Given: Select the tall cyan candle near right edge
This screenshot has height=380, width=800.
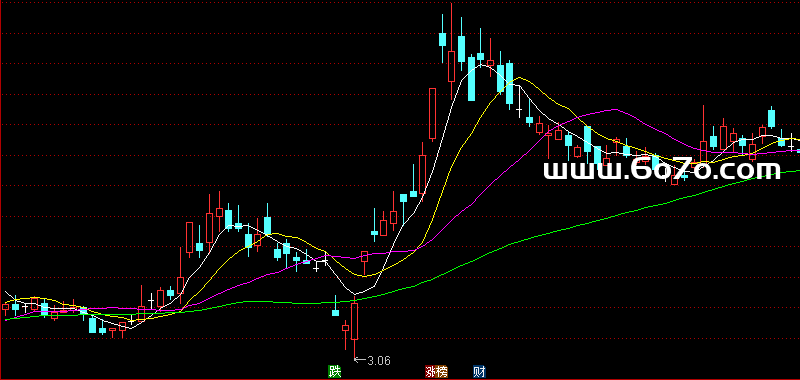Looking at the screenshot, I should point(771,118).
